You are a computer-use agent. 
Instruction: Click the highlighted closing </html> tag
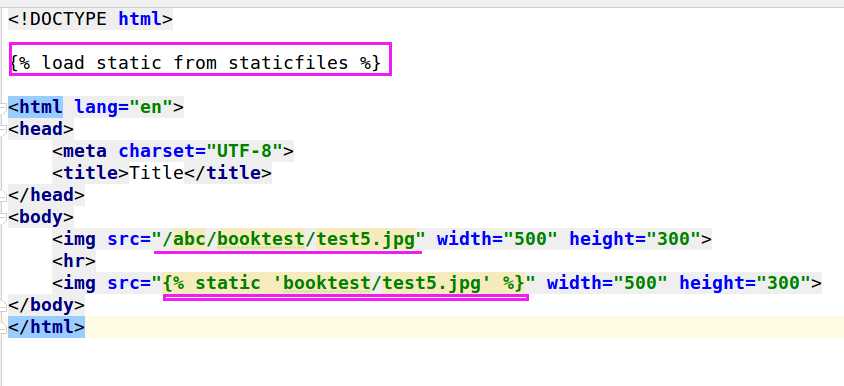point(46,327)
